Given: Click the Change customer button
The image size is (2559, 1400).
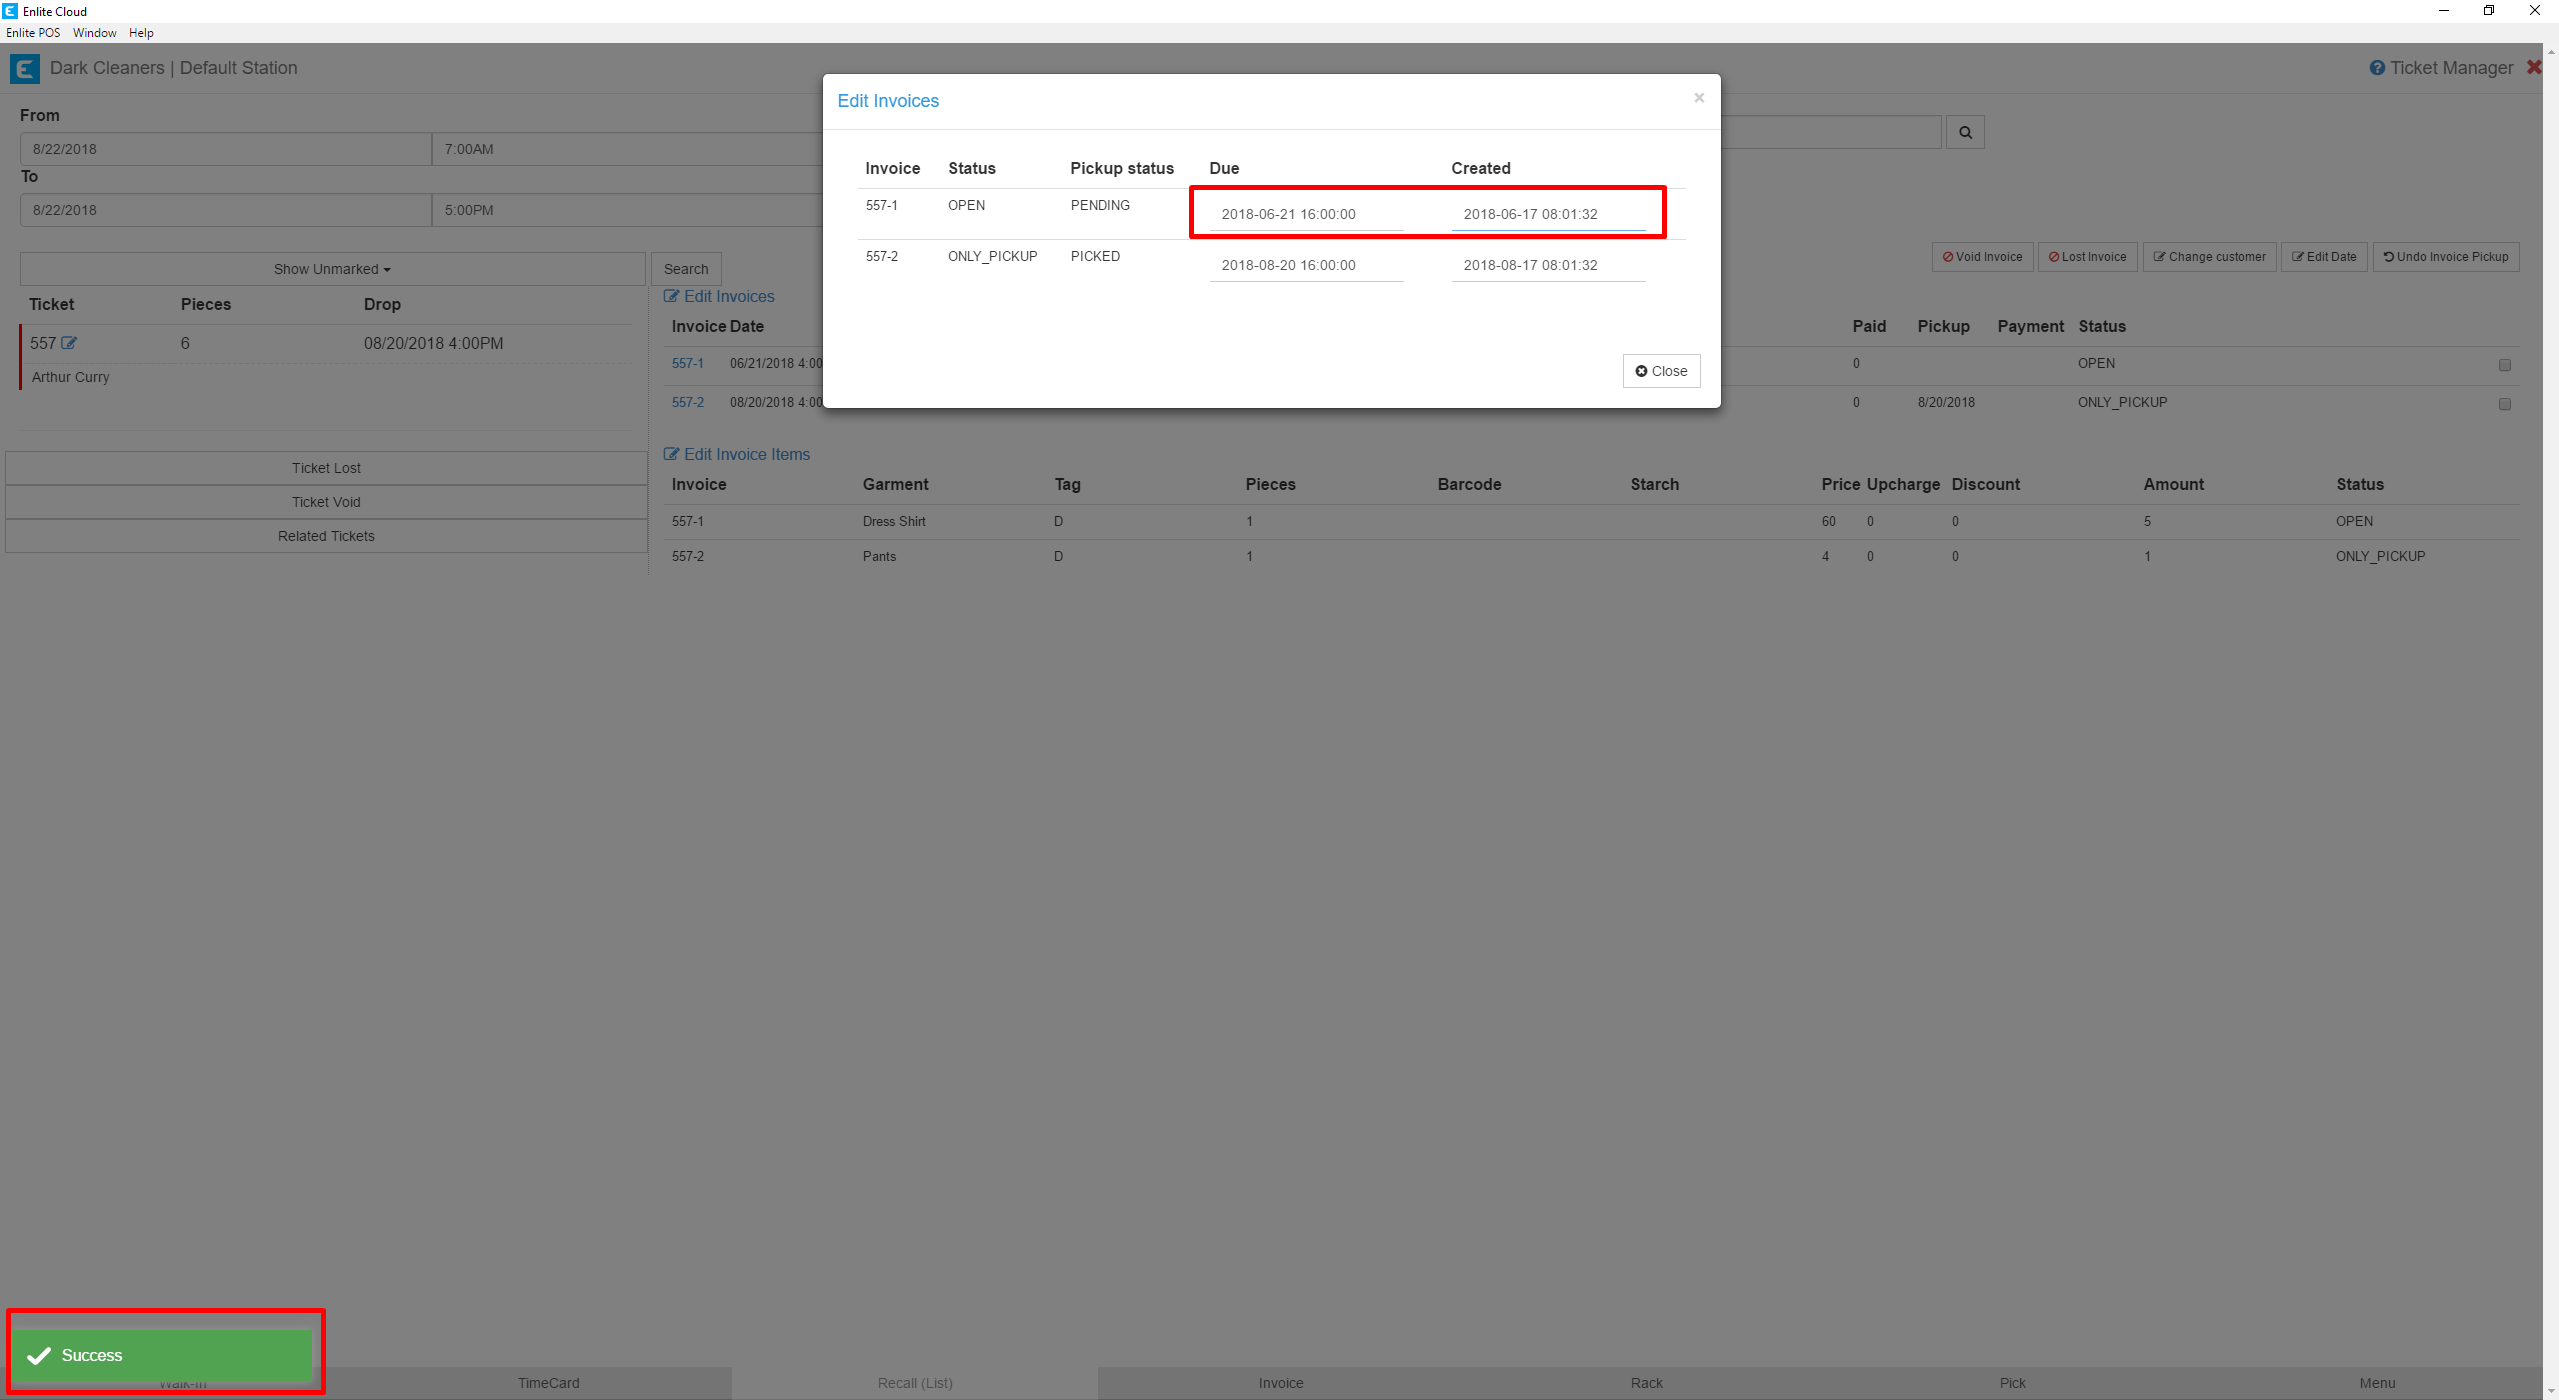Looking at the screenshot, I should [x=2209, y=257].
